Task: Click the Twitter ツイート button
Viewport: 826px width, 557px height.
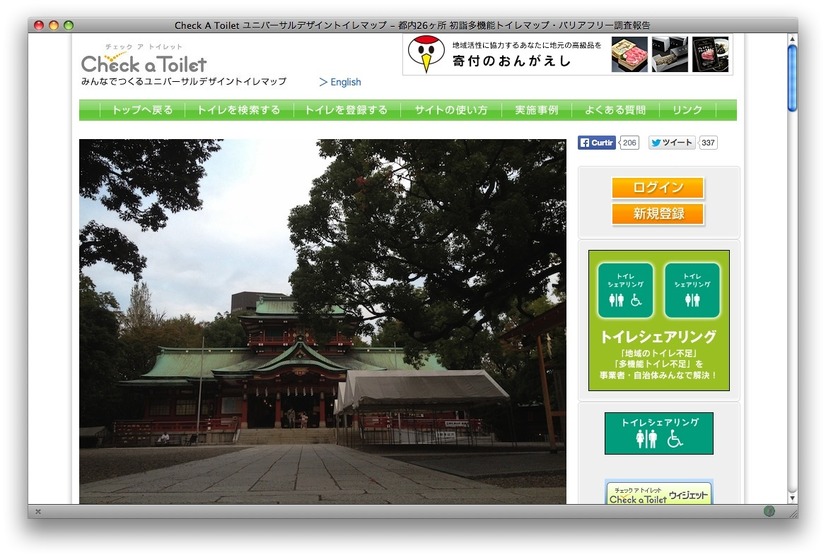Action: coord(672,143)
